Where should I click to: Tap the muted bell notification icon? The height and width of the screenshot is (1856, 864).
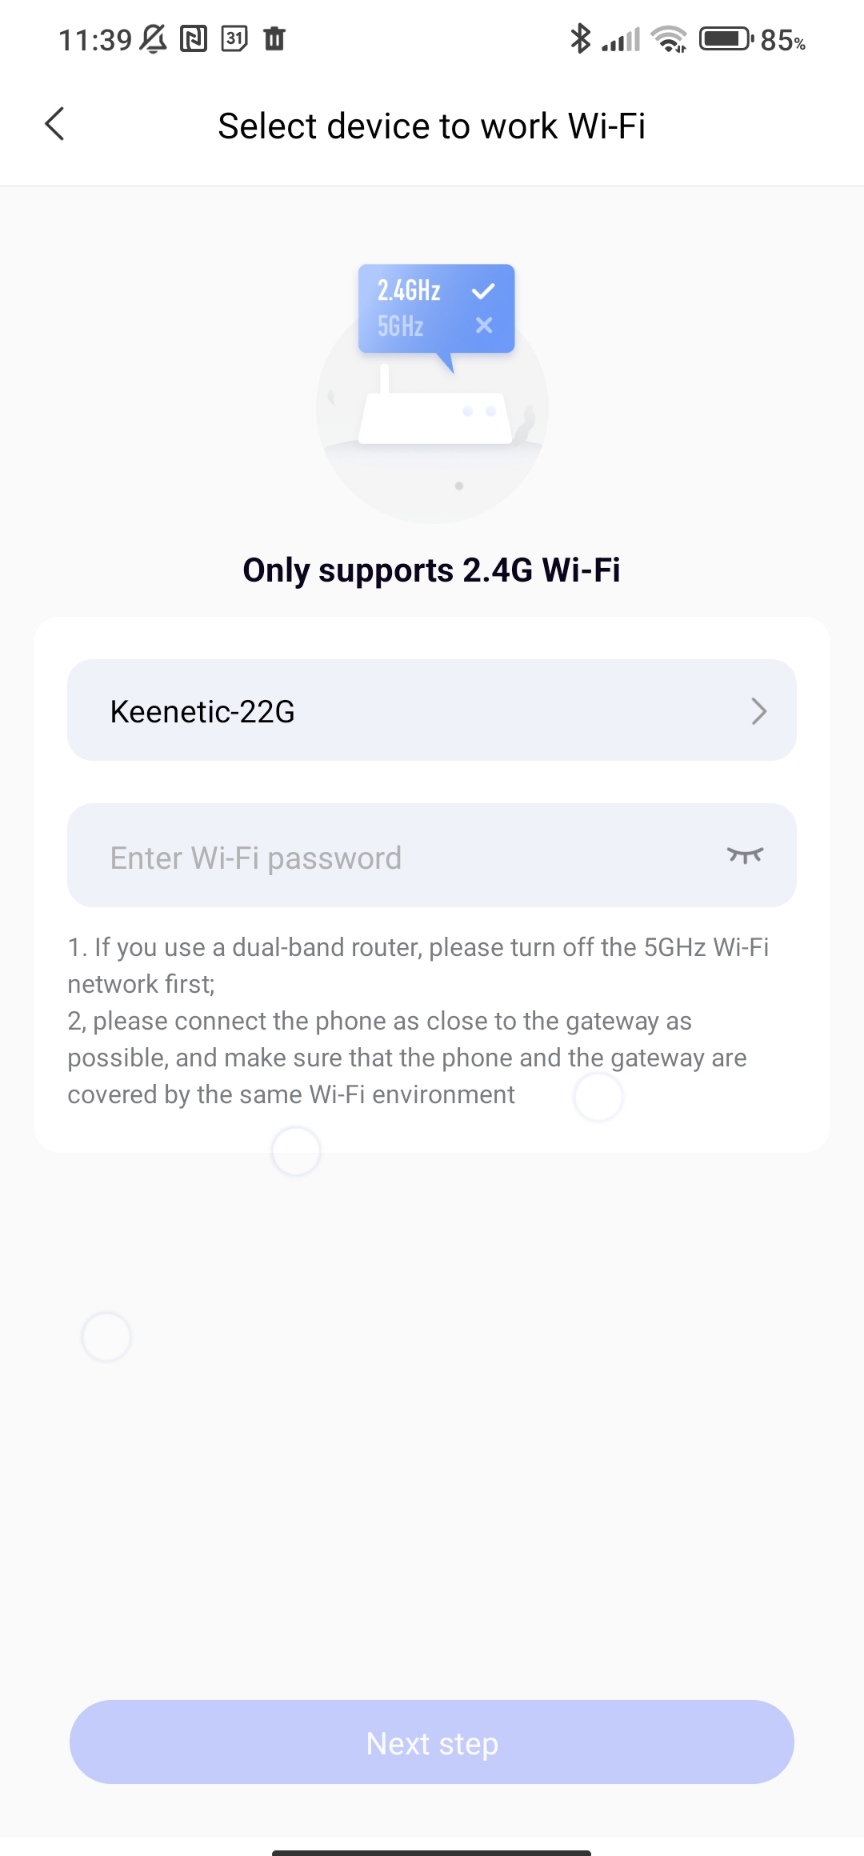tap(153, 39)
